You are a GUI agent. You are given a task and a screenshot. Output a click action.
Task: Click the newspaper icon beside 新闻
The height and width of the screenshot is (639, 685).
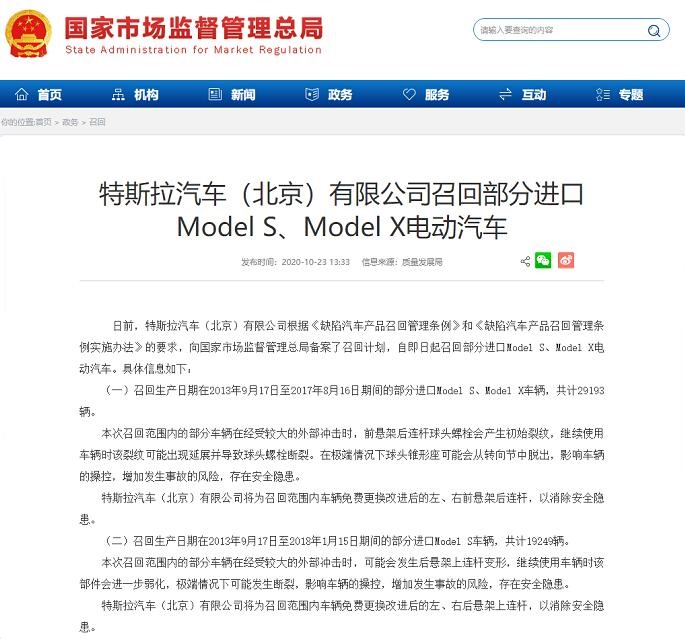[215, 94]
